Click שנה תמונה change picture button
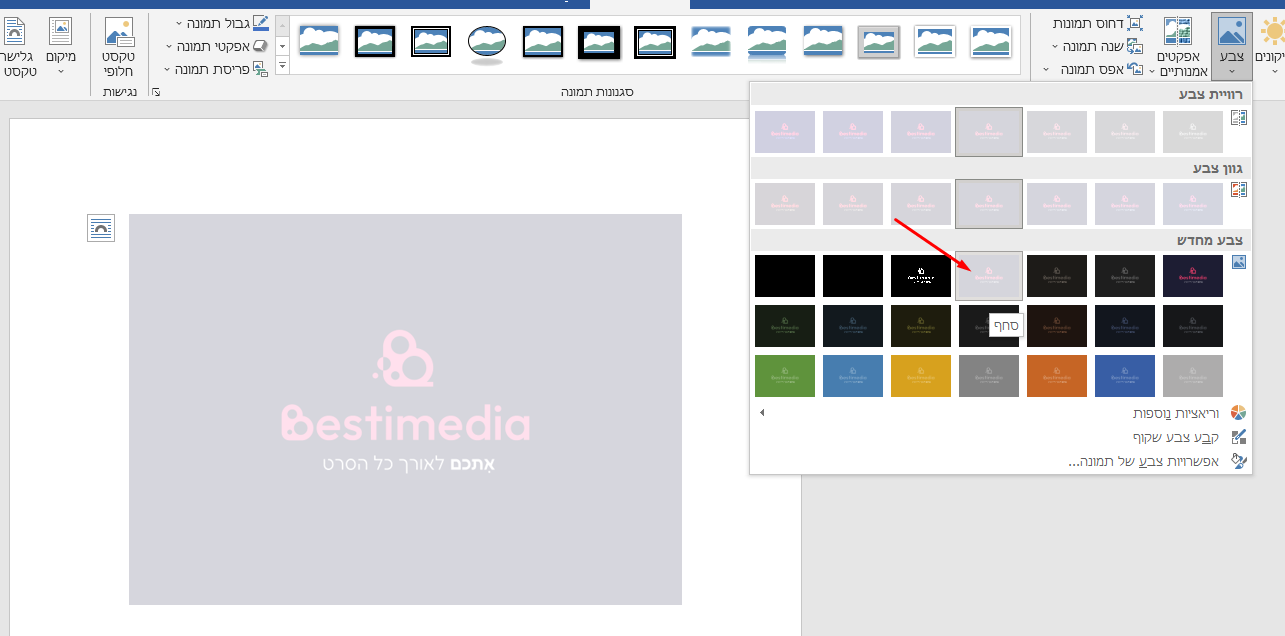1285x636 pixels. [x=1098, y=46]
